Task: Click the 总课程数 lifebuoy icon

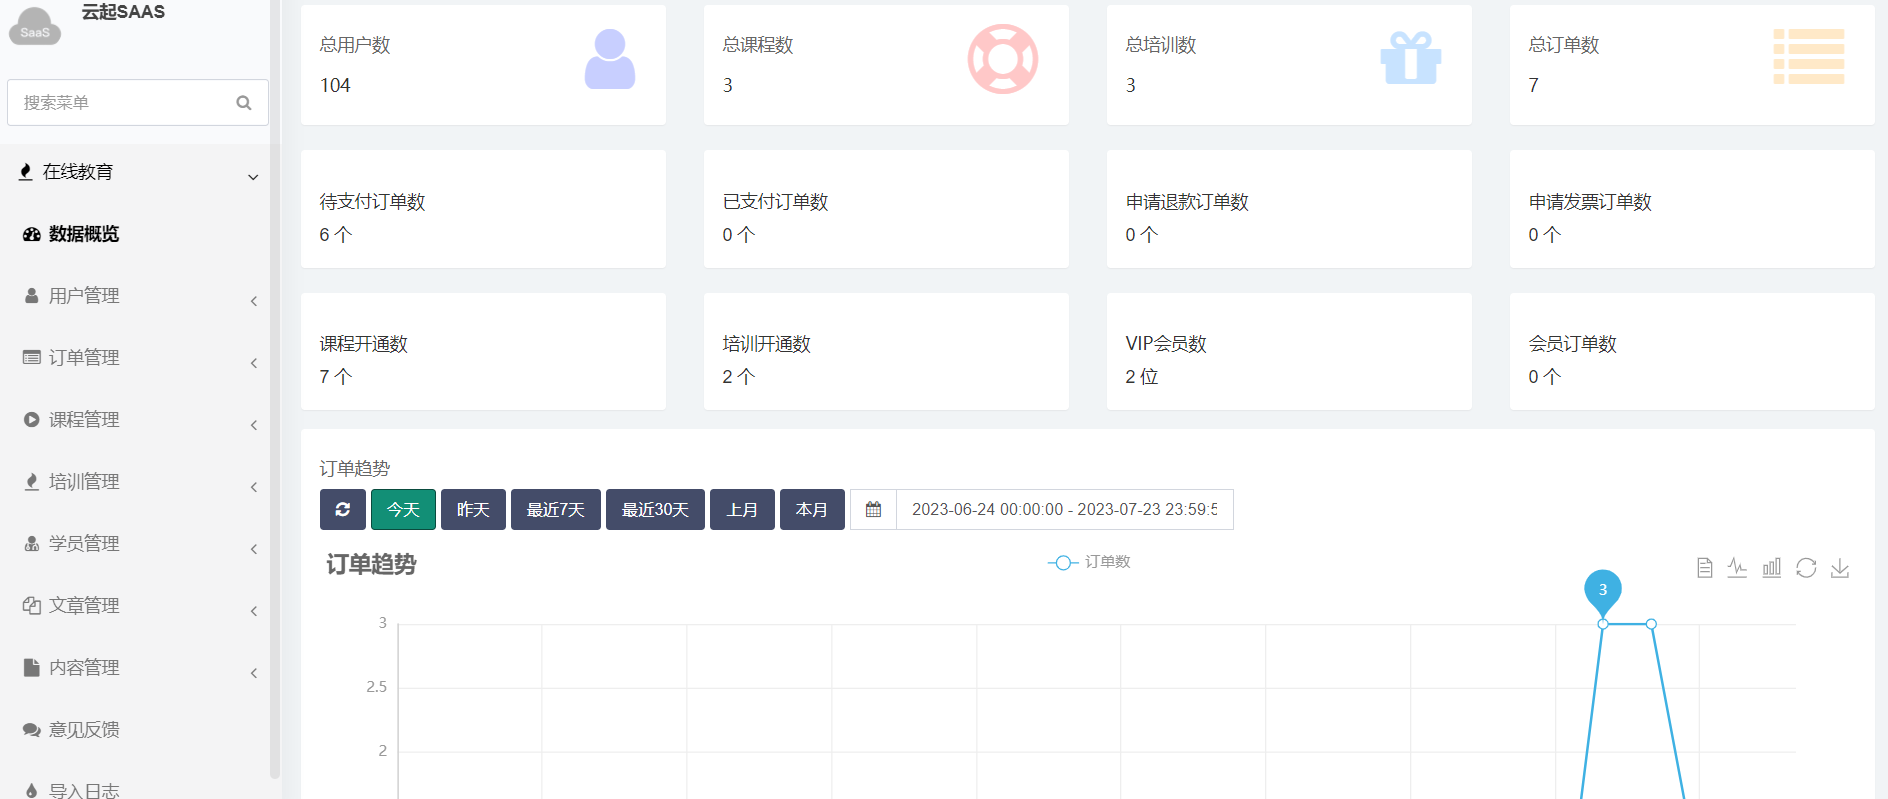Action: [1003, 59]
